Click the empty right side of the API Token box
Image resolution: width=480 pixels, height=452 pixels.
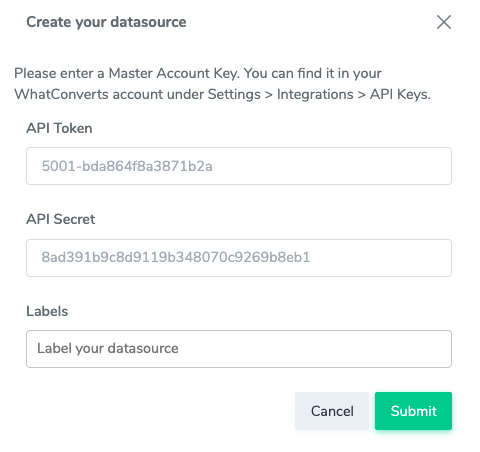point(332,166)
